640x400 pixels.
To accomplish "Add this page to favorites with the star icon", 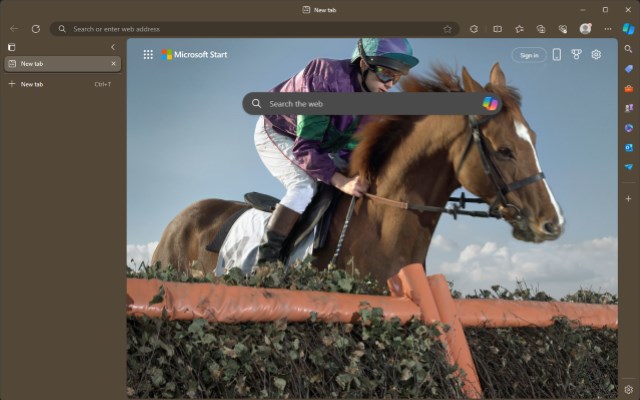I will (x=447, y=29).
